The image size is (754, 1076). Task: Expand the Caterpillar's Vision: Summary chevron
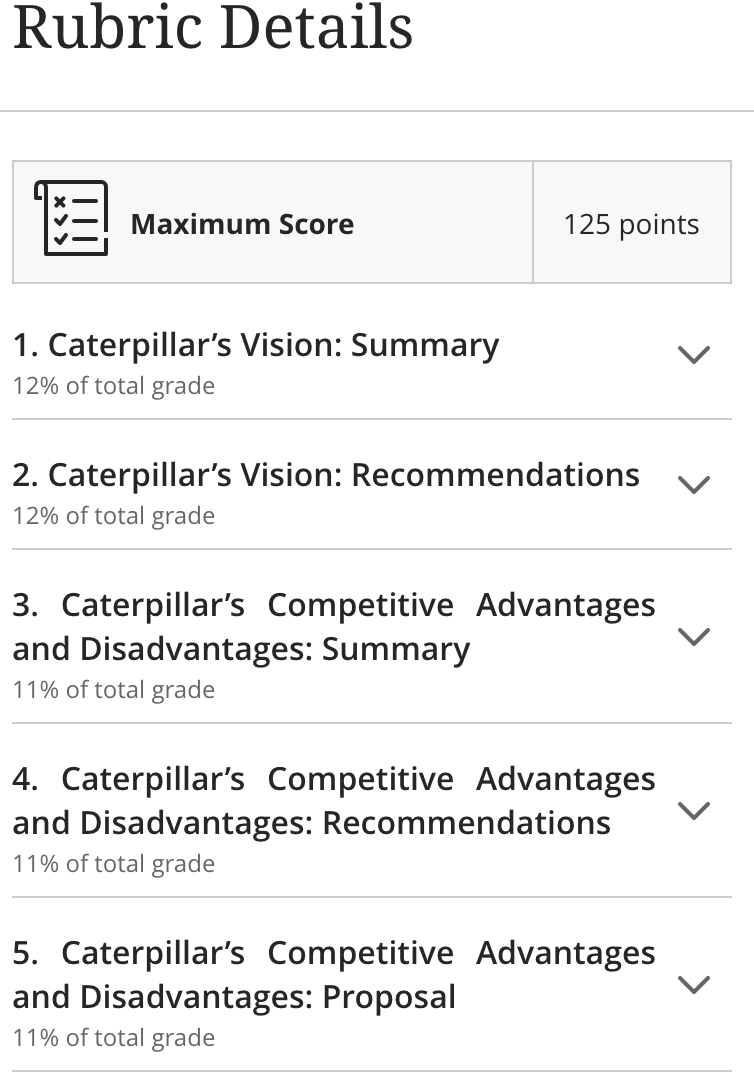(x=694, y=355)
